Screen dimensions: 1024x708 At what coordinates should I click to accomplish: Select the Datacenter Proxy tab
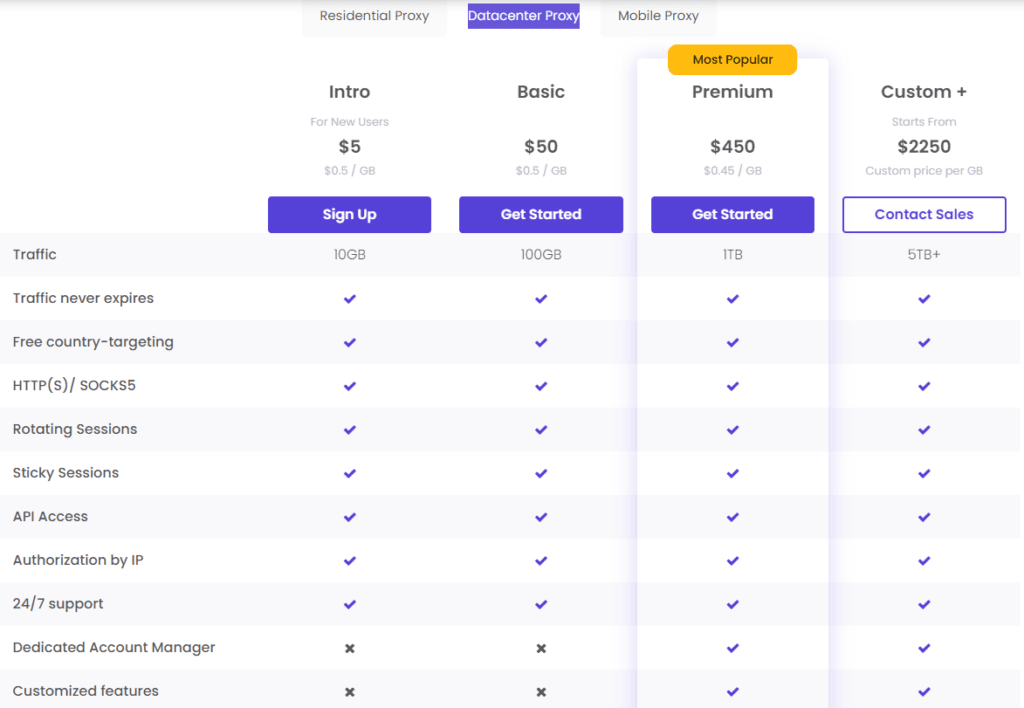tap(524, 16)
